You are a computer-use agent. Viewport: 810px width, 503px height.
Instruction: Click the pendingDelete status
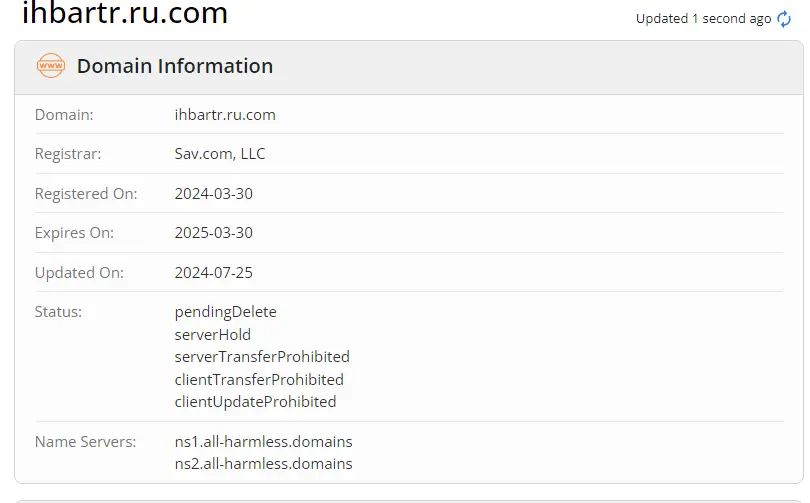(x=225, y=312)
